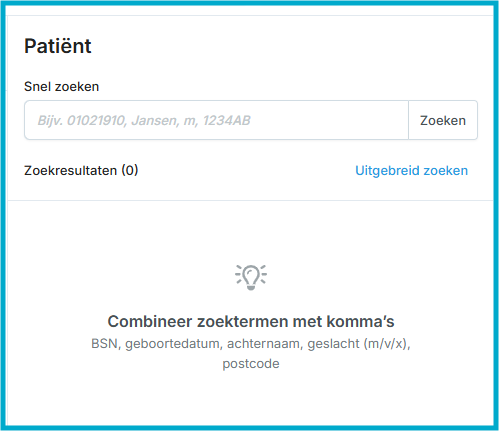Click the Snel zoeken label

(x=62, y=87)
